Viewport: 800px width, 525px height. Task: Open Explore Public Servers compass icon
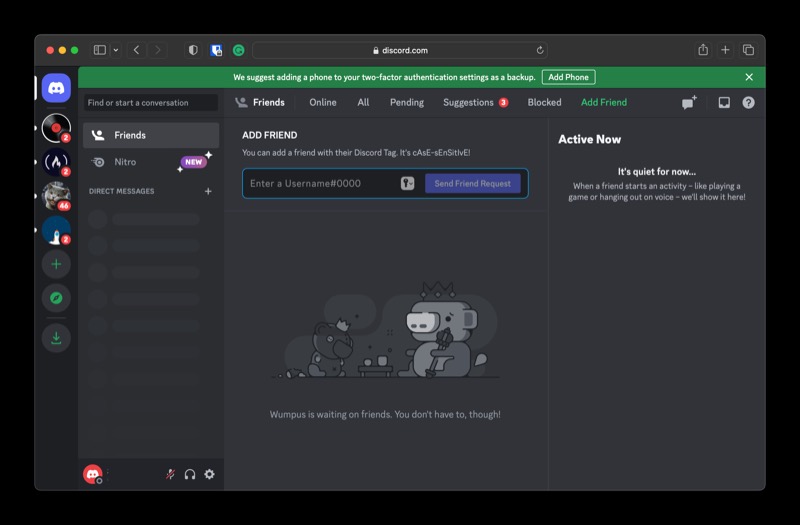(x=56, y=298)
